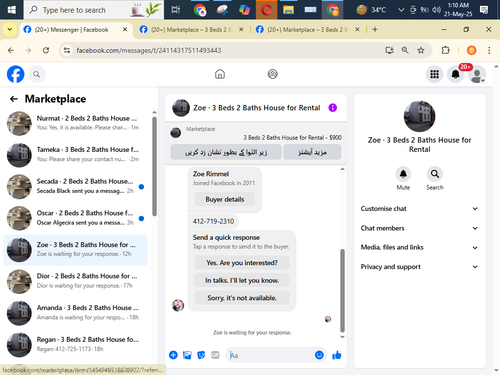
Task: Open more actions plus icon in composer
Action: coord(173,355)
